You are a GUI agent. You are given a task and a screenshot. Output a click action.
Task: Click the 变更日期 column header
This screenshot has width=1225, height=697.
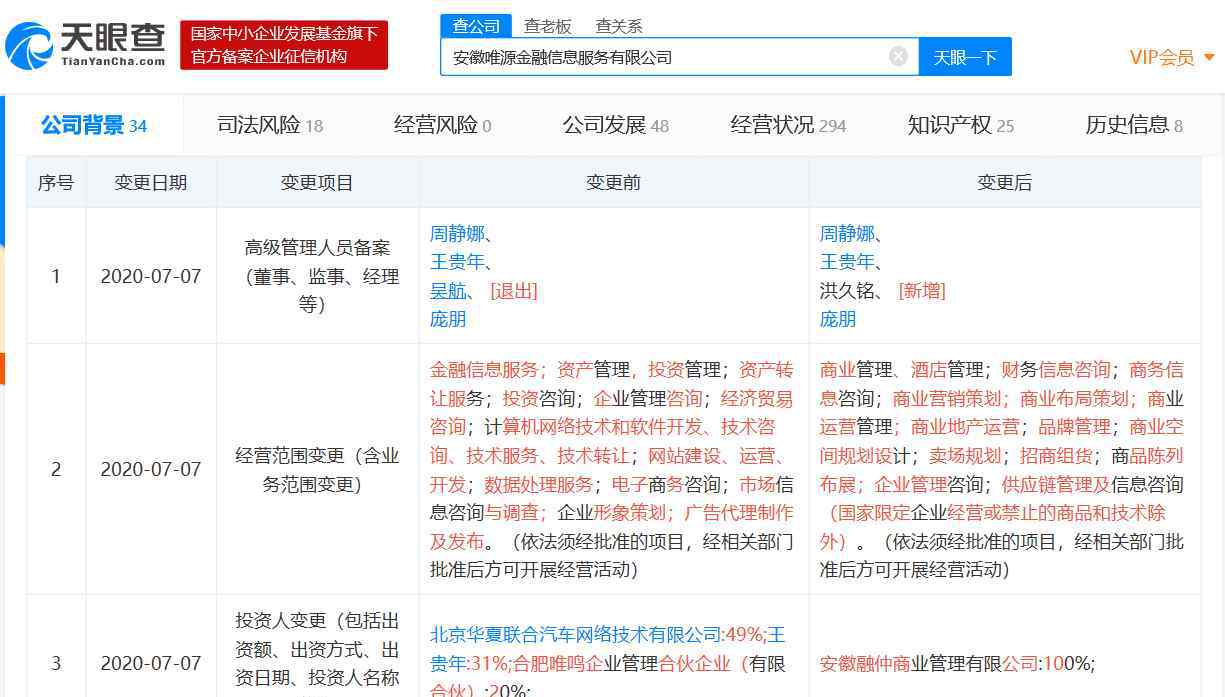pos(151,183)
